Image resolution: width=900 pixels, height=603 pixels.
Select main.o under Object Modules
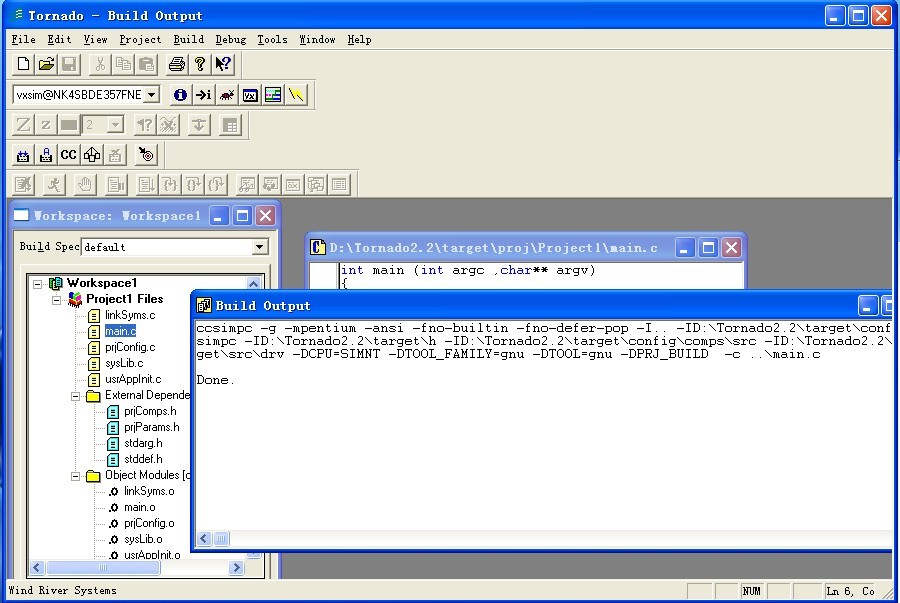pyautogui.click(x=139, y=507)
